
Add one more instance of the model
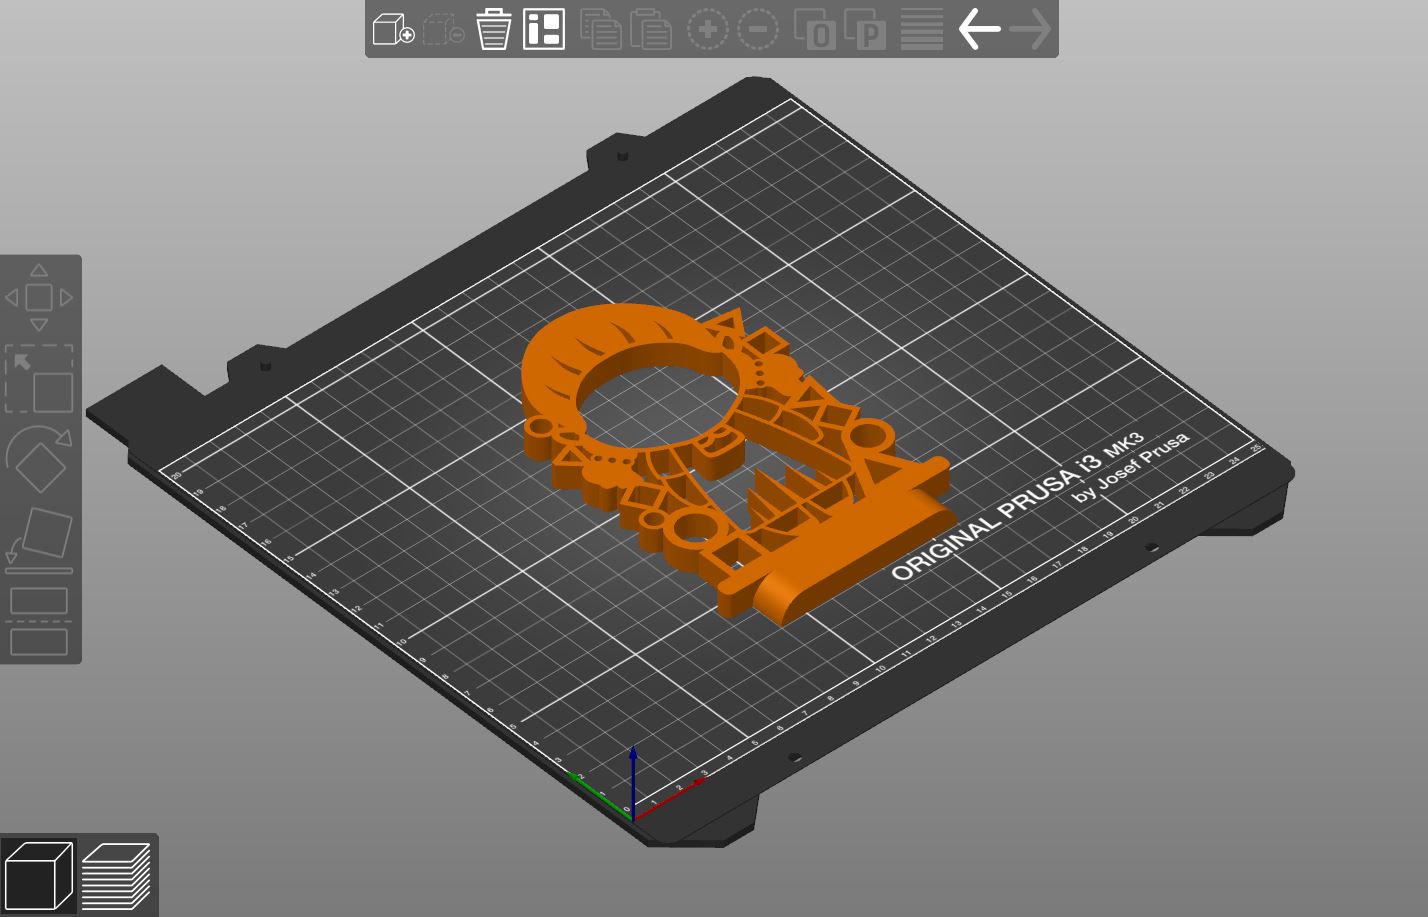(707, 28)
